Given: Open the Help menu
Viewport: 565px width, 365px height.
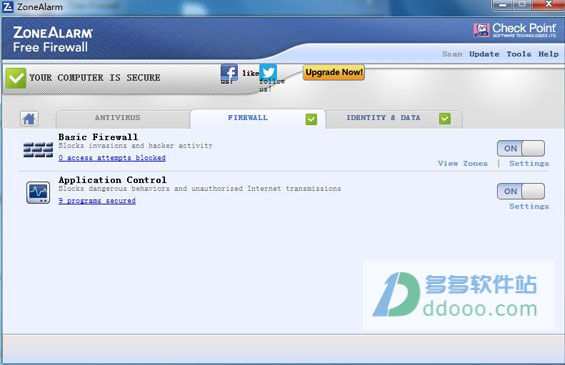Looking at the screenshot, I should [x=548, y=54].
